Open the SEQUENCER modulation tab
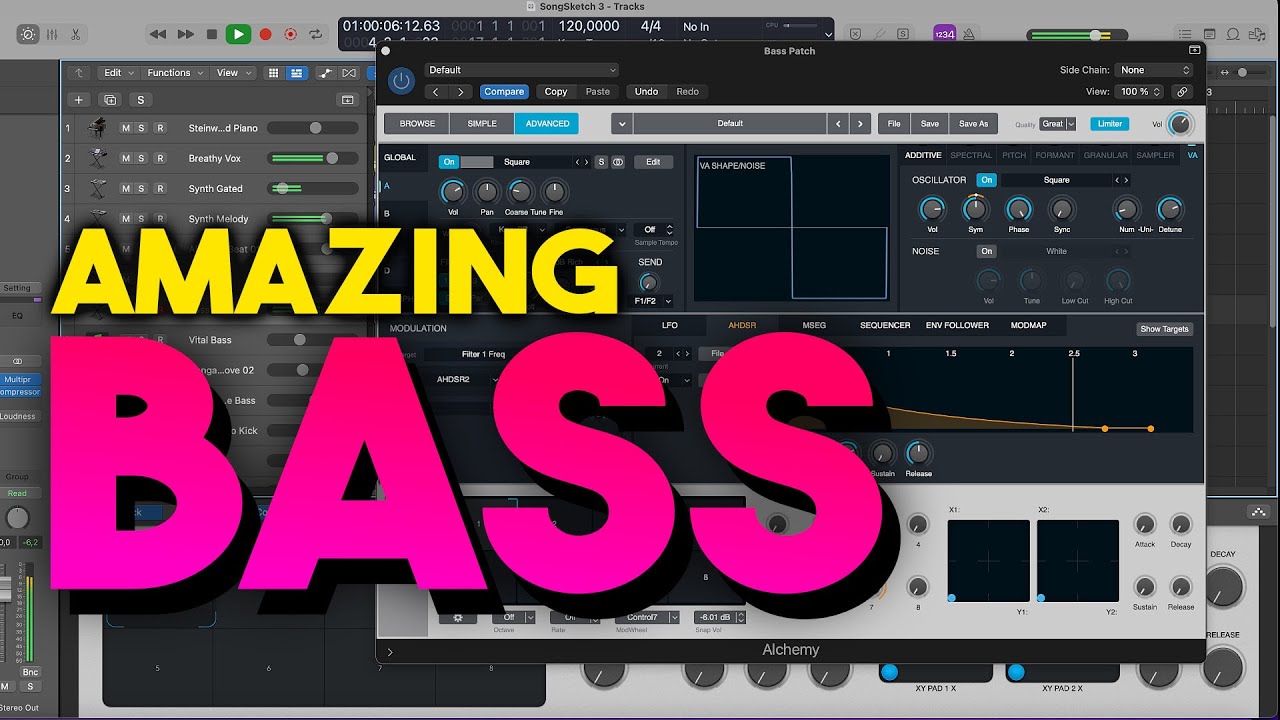The height and width of the screenshot is (720, 1280). (885, 325)
